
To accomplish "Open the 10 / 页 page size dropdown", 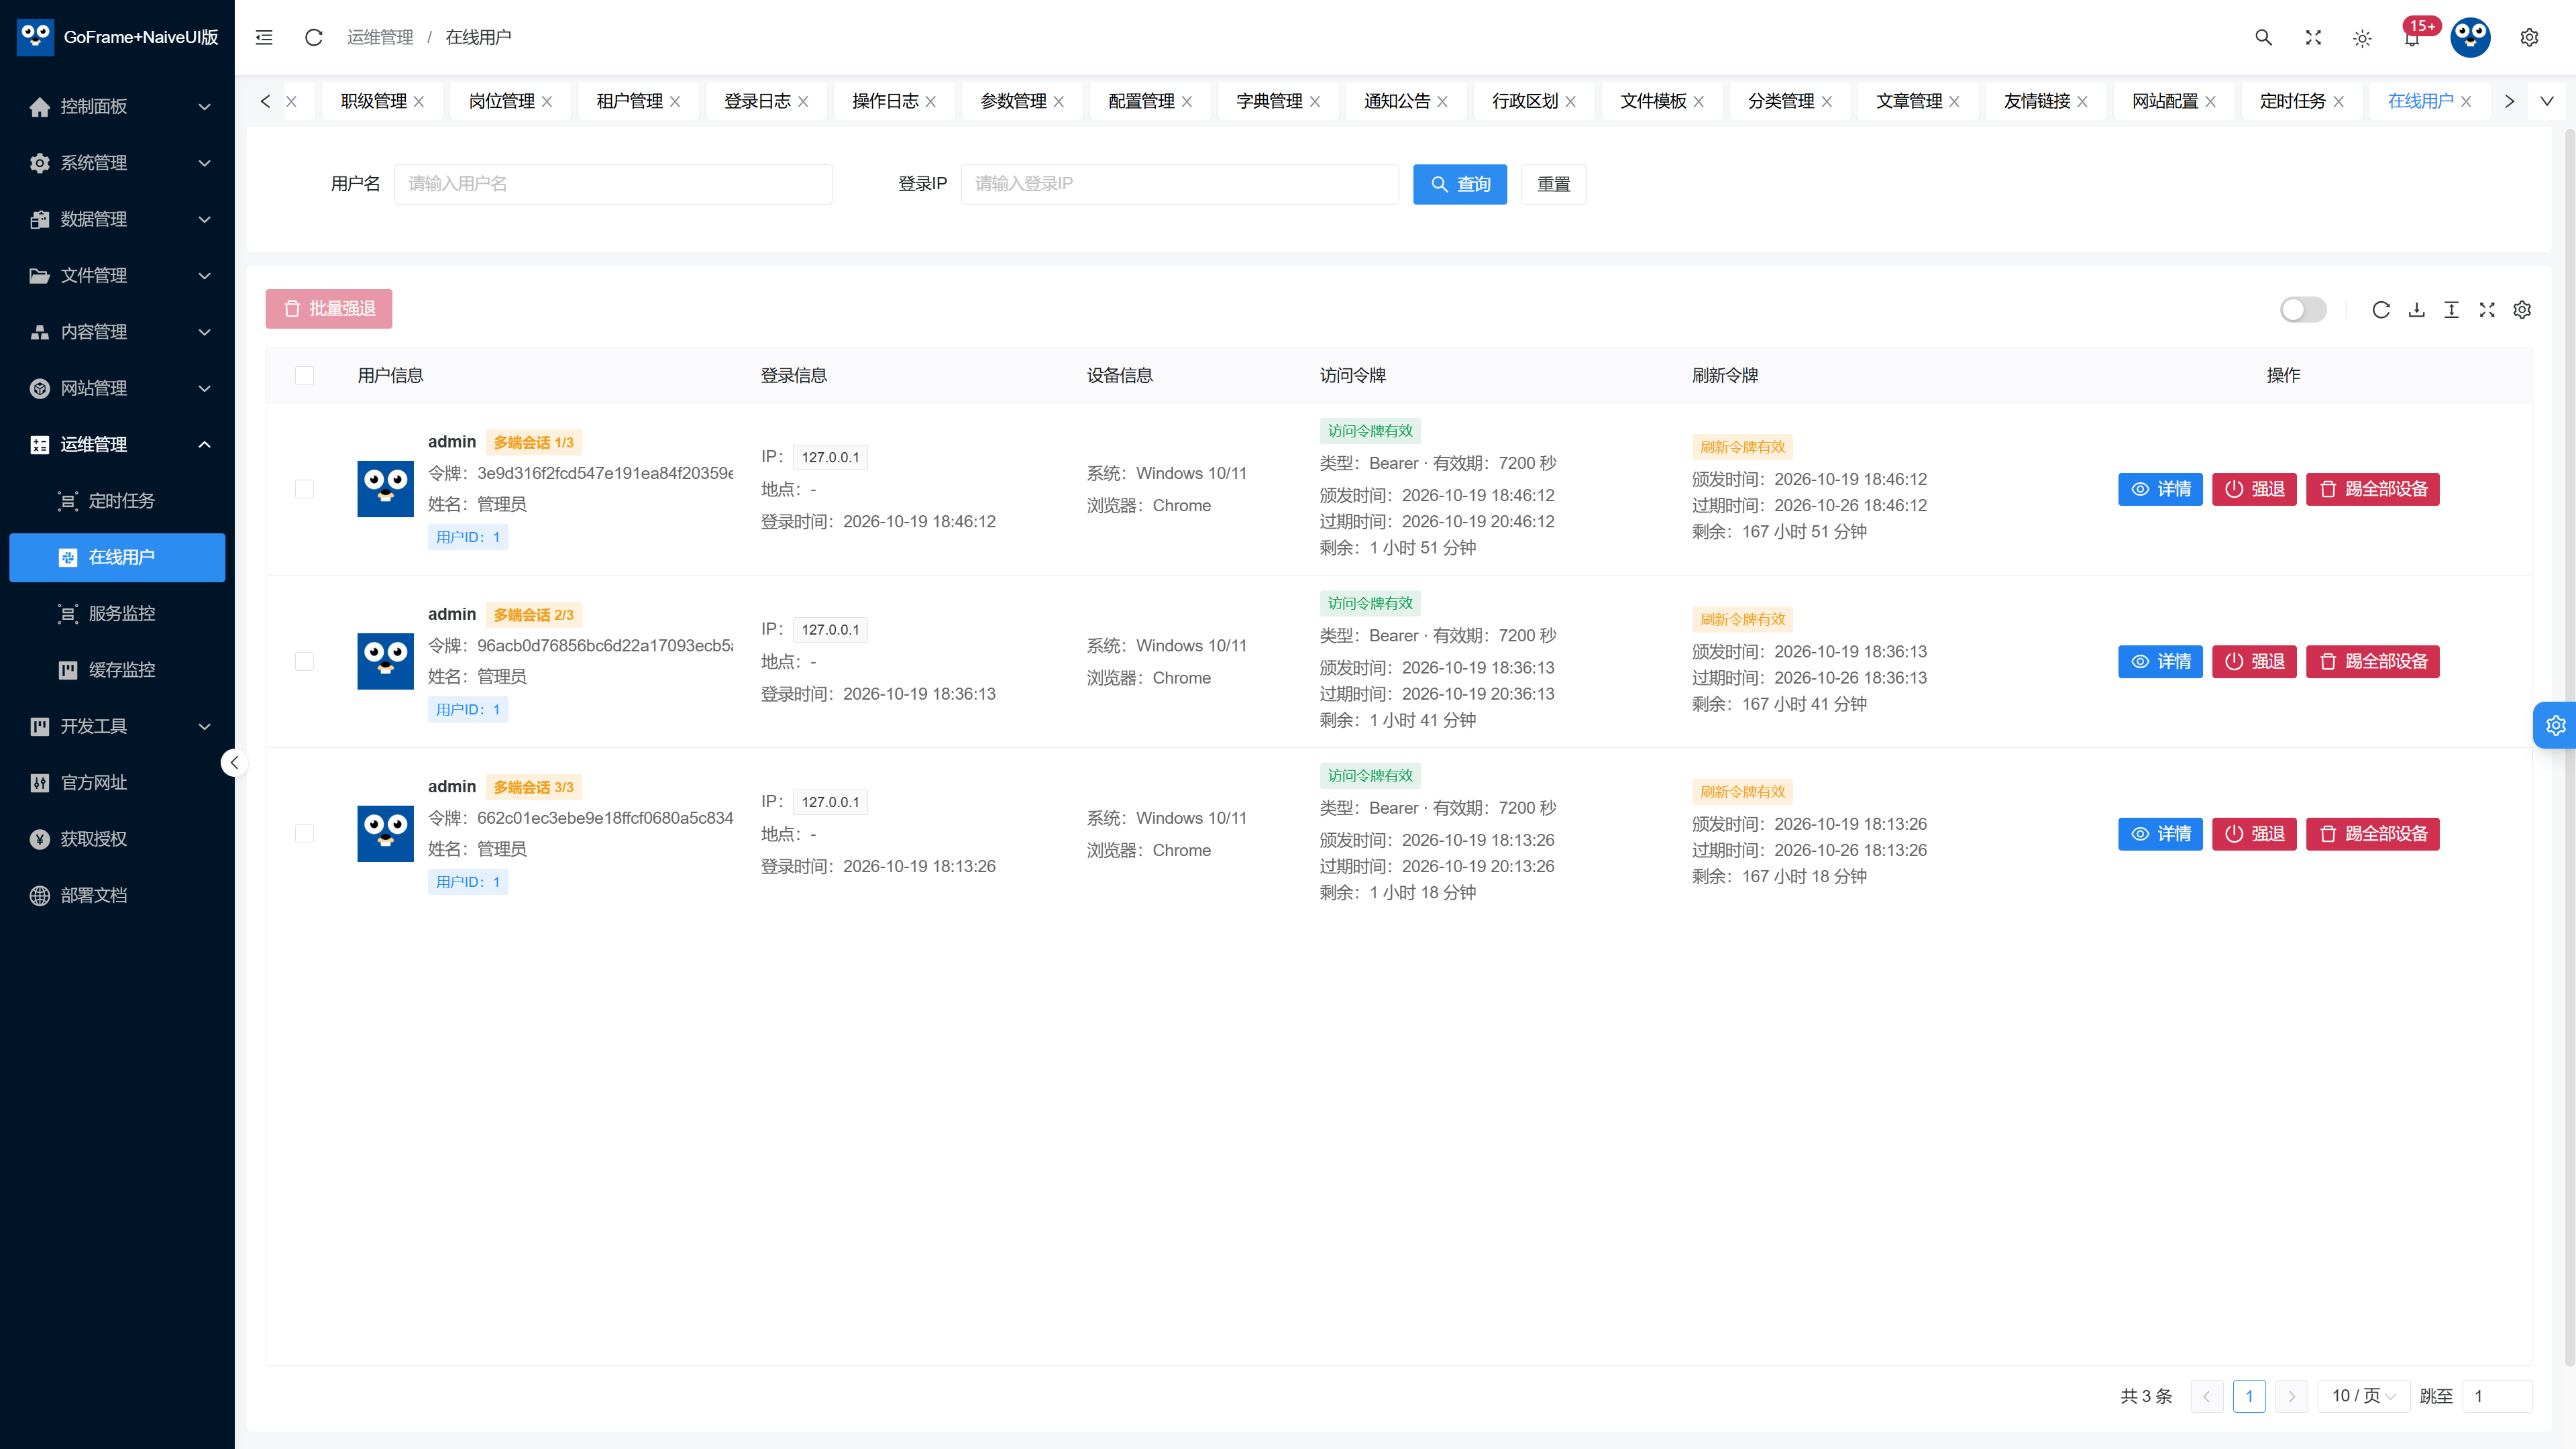I will click(2363, 1396).
